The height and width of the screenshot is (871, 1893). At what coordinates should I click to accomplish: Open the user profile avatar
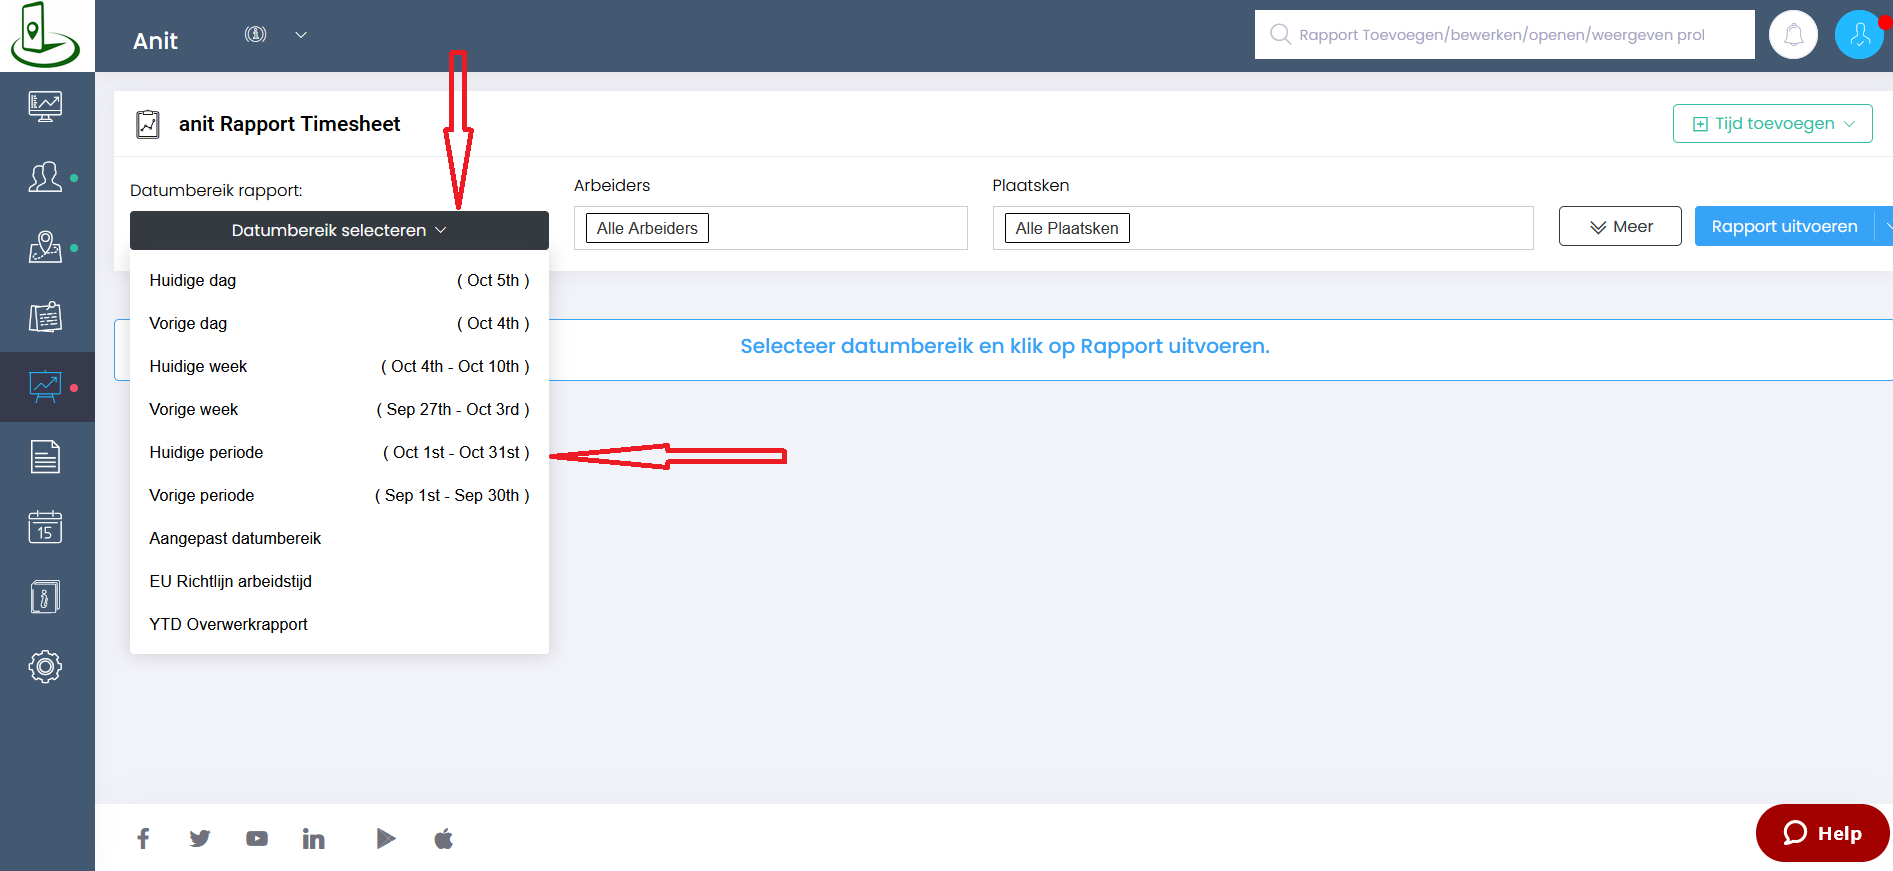(1859, 35)
